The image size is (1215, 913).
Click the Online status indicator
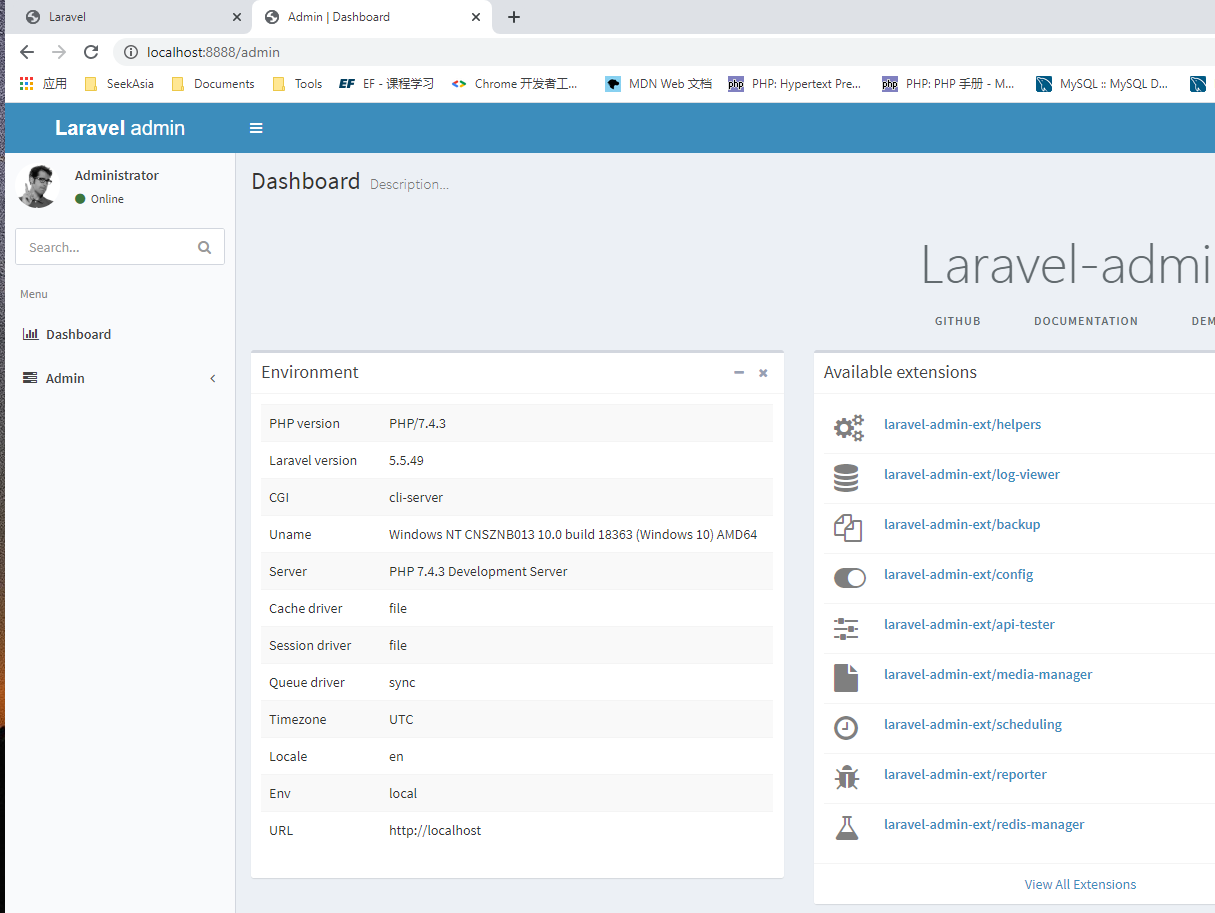point(99,199)
